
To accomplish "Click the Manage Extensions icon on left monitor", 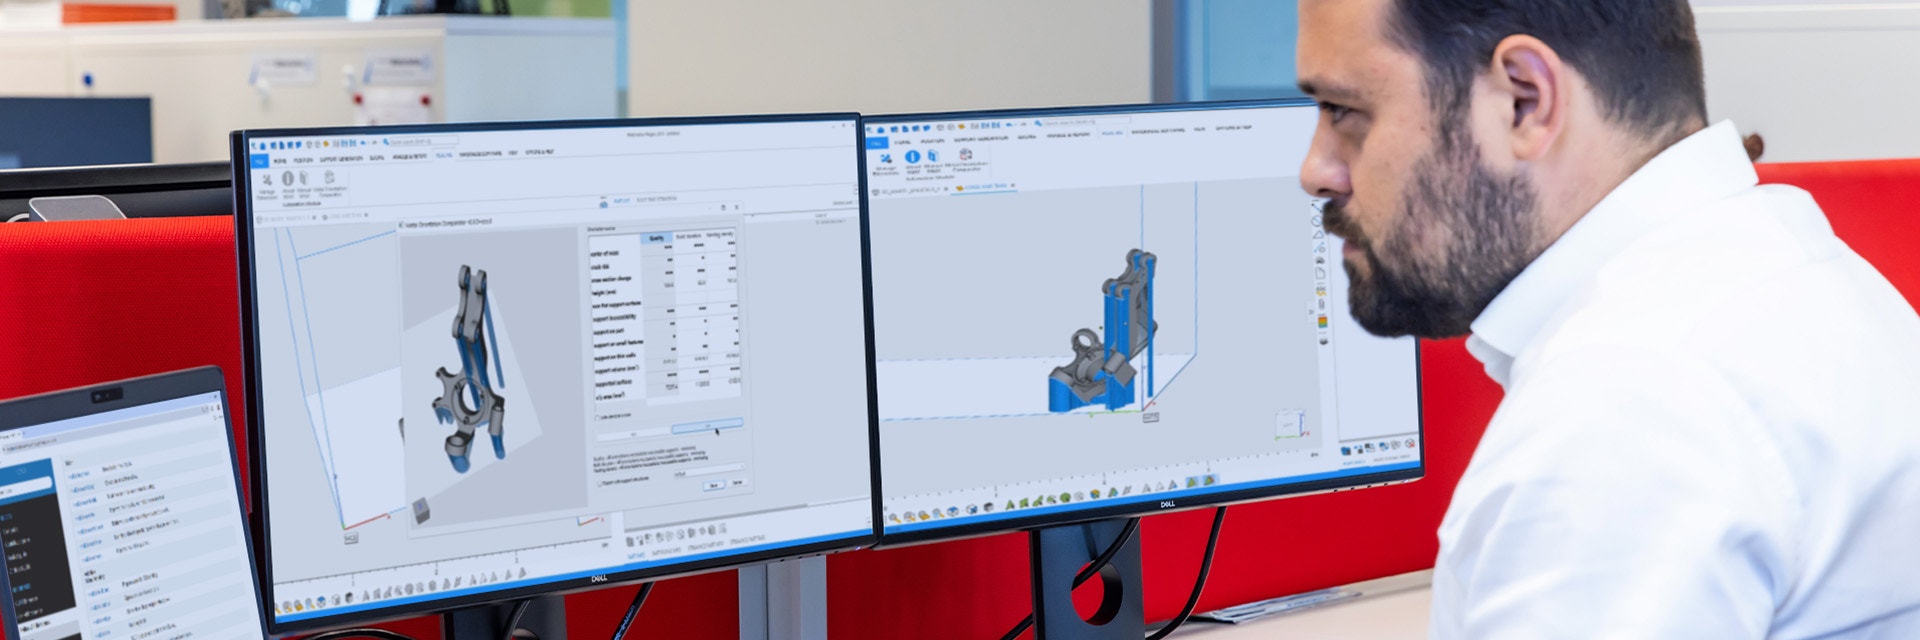I will point(268,180).
